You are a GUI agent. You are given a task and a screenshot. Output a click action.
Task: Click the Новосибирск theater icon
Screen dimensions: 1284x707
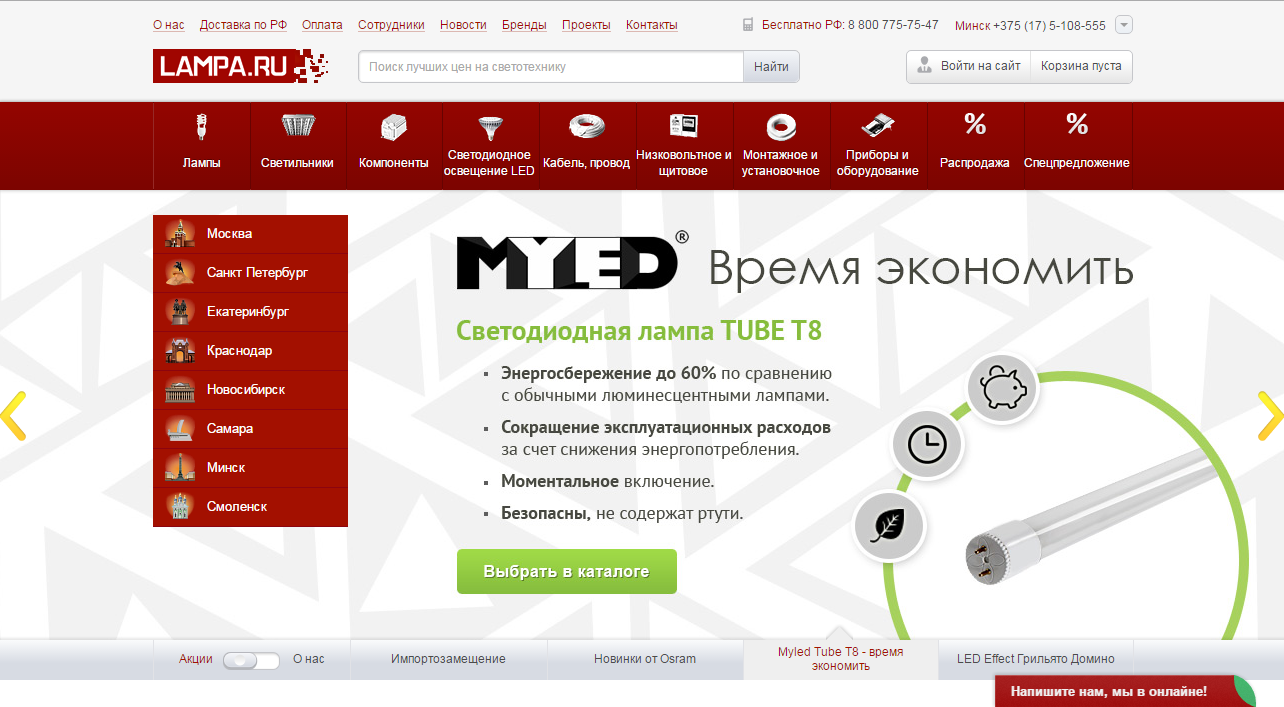pos(180,390)
